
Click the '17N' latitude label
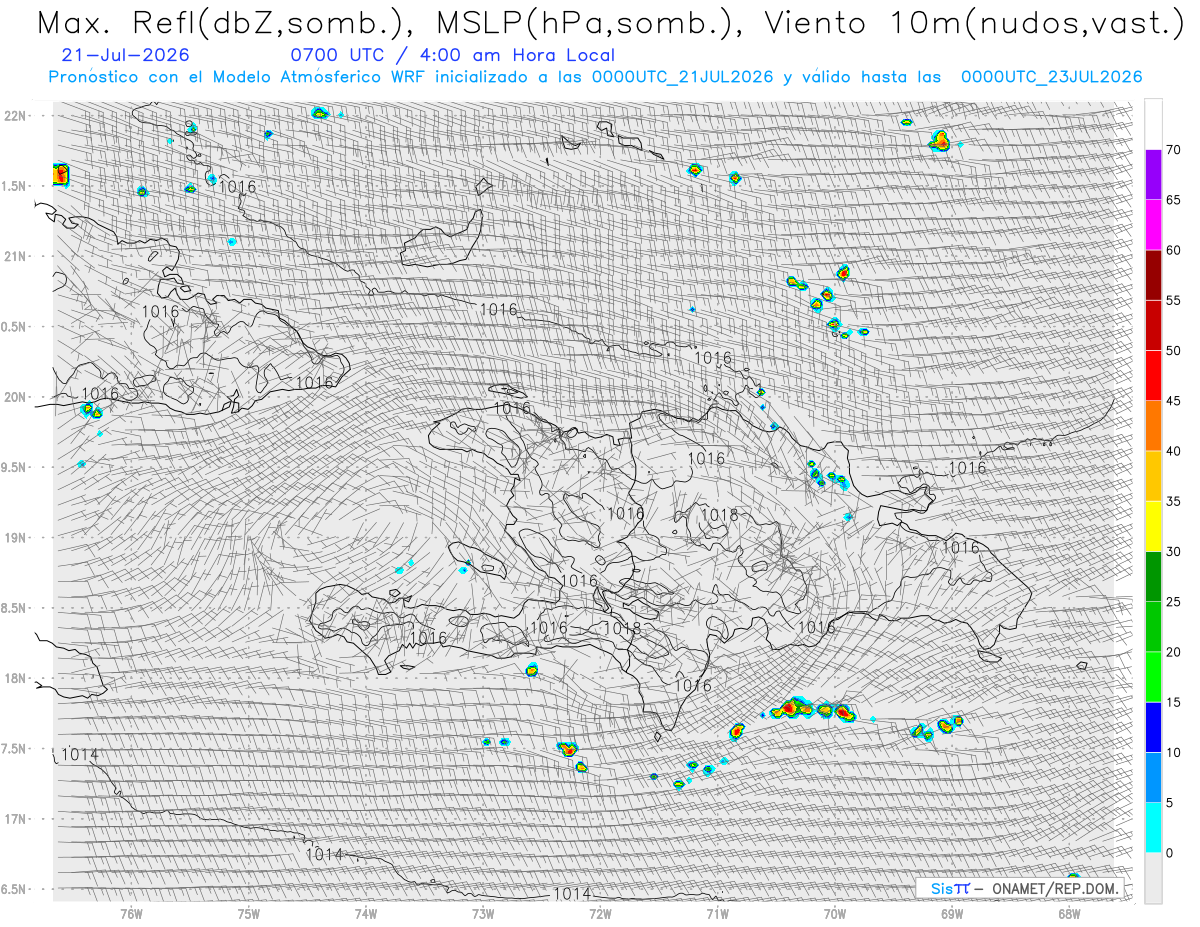[14, 819]
